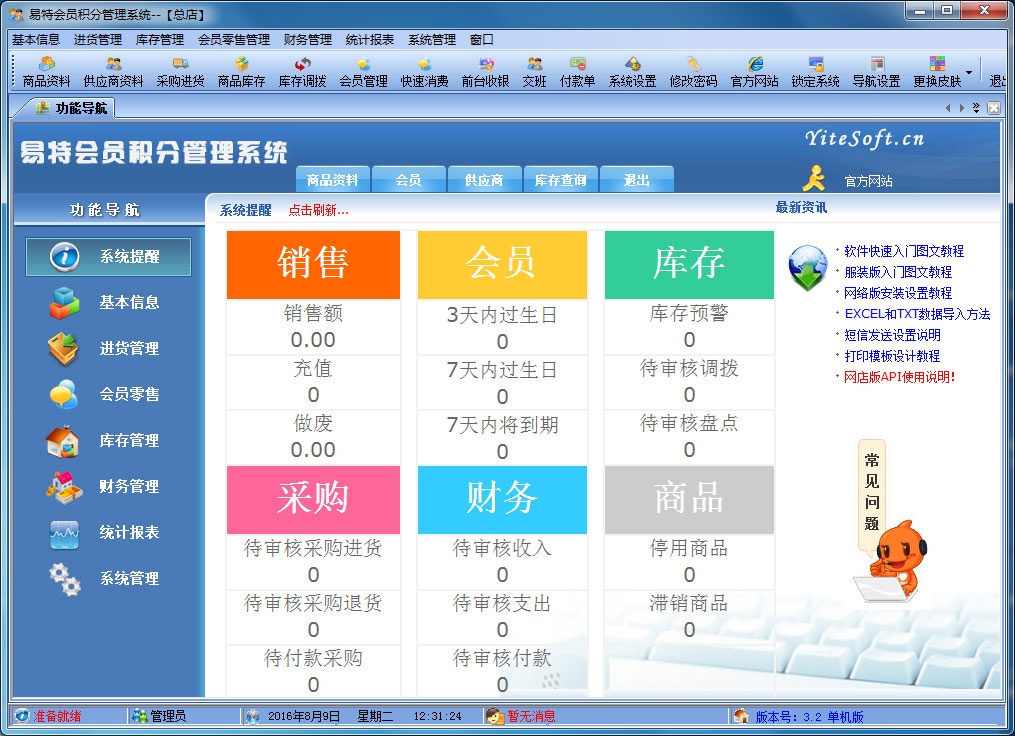Open 商品资料 toolbar icon
The width and height of the screenshot is (1015, 736).
[x=46, y=72]
